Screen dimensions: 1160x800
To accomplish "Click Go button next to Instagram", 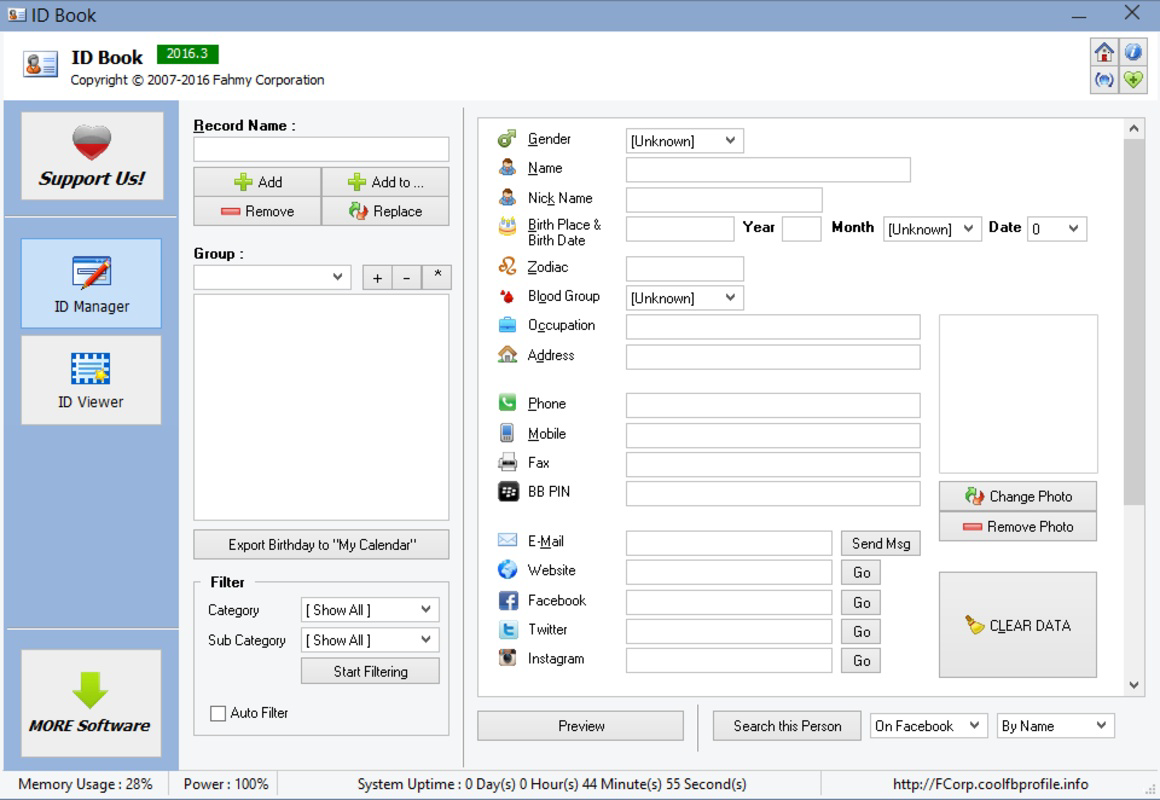I will (x=861, y=660).
